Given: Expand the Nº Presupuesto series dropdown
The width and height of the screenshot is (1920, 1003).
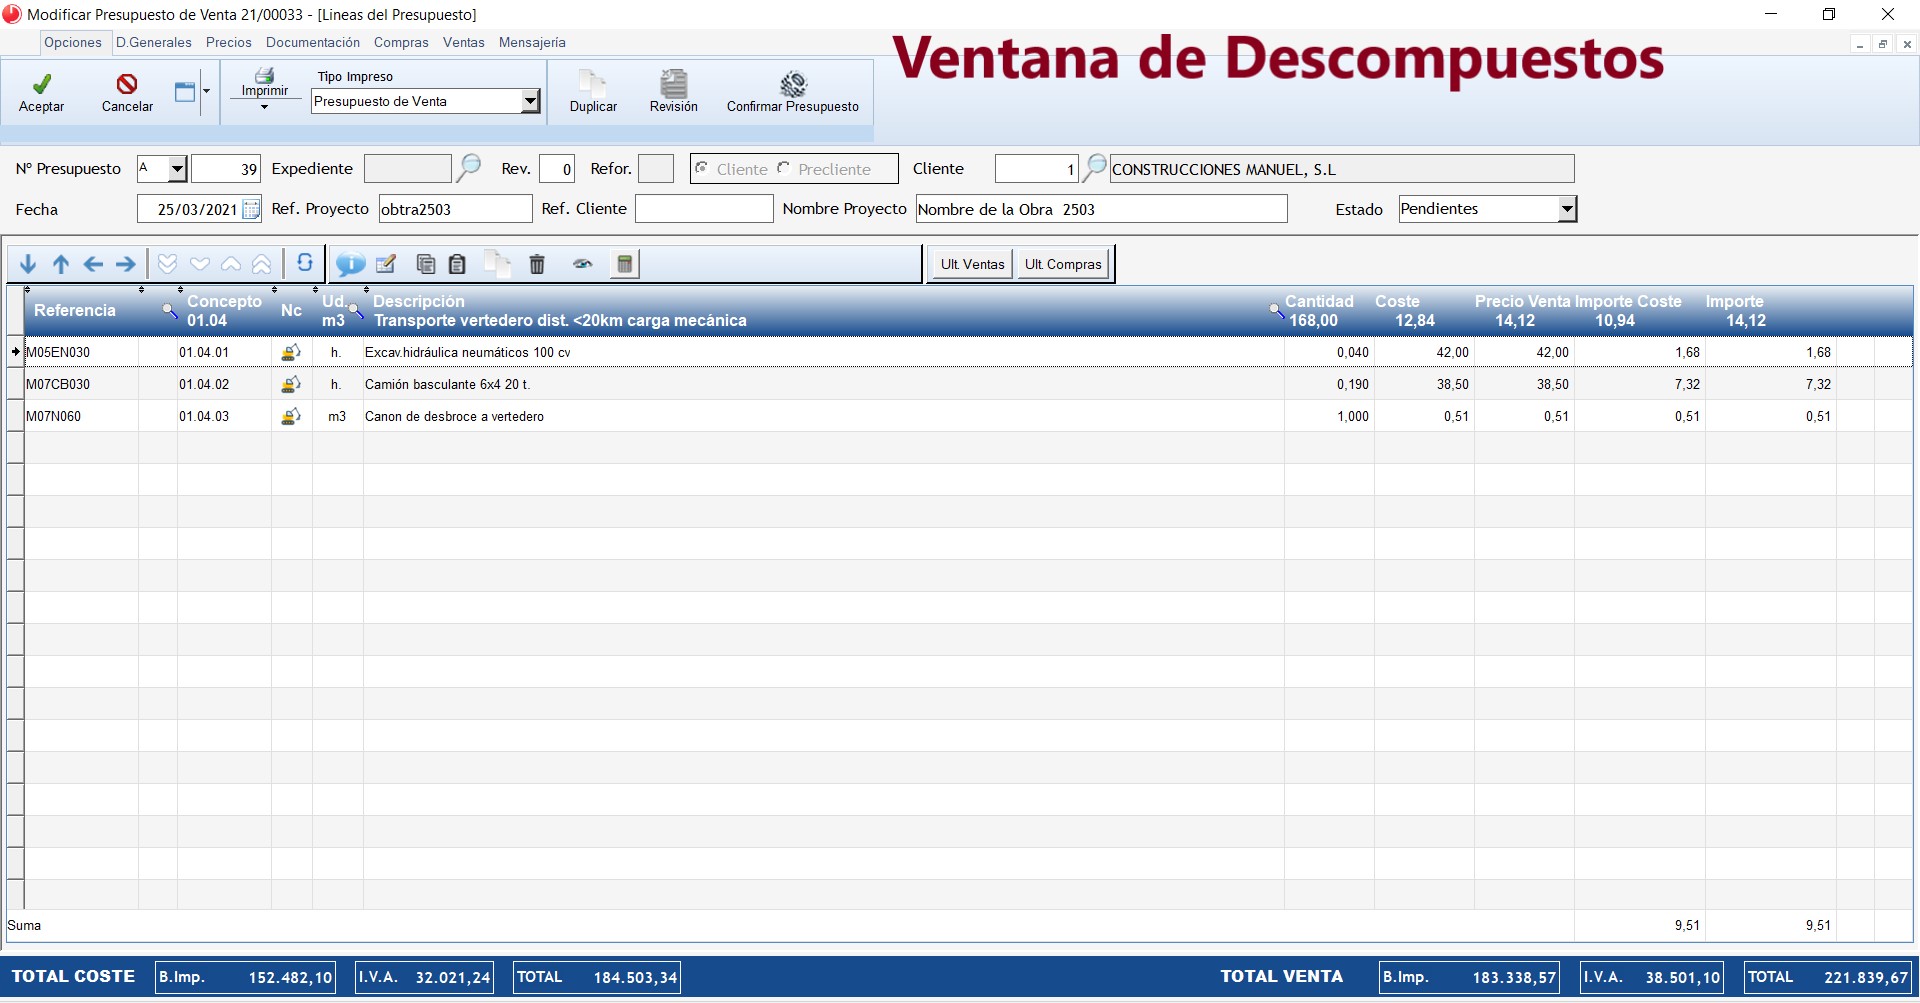Looking at the screenshot, I should coord(177,168).
